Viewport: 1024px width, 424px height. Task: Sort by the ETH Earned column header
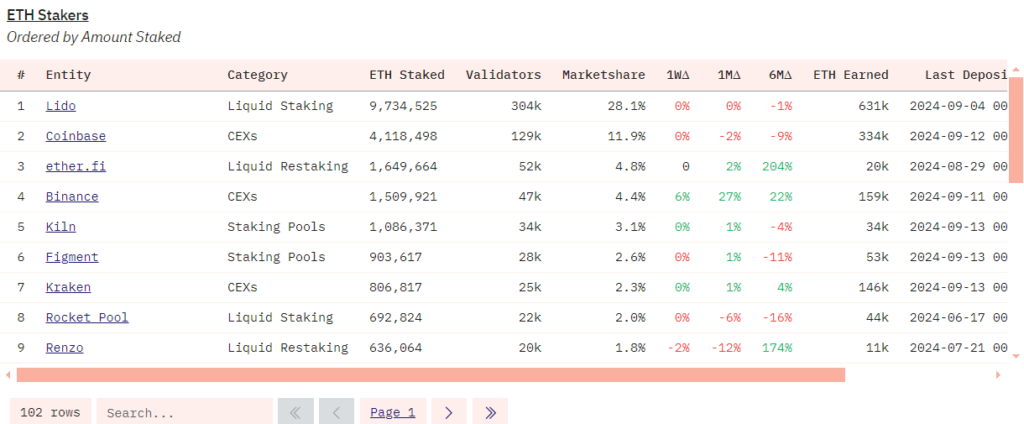850,74
